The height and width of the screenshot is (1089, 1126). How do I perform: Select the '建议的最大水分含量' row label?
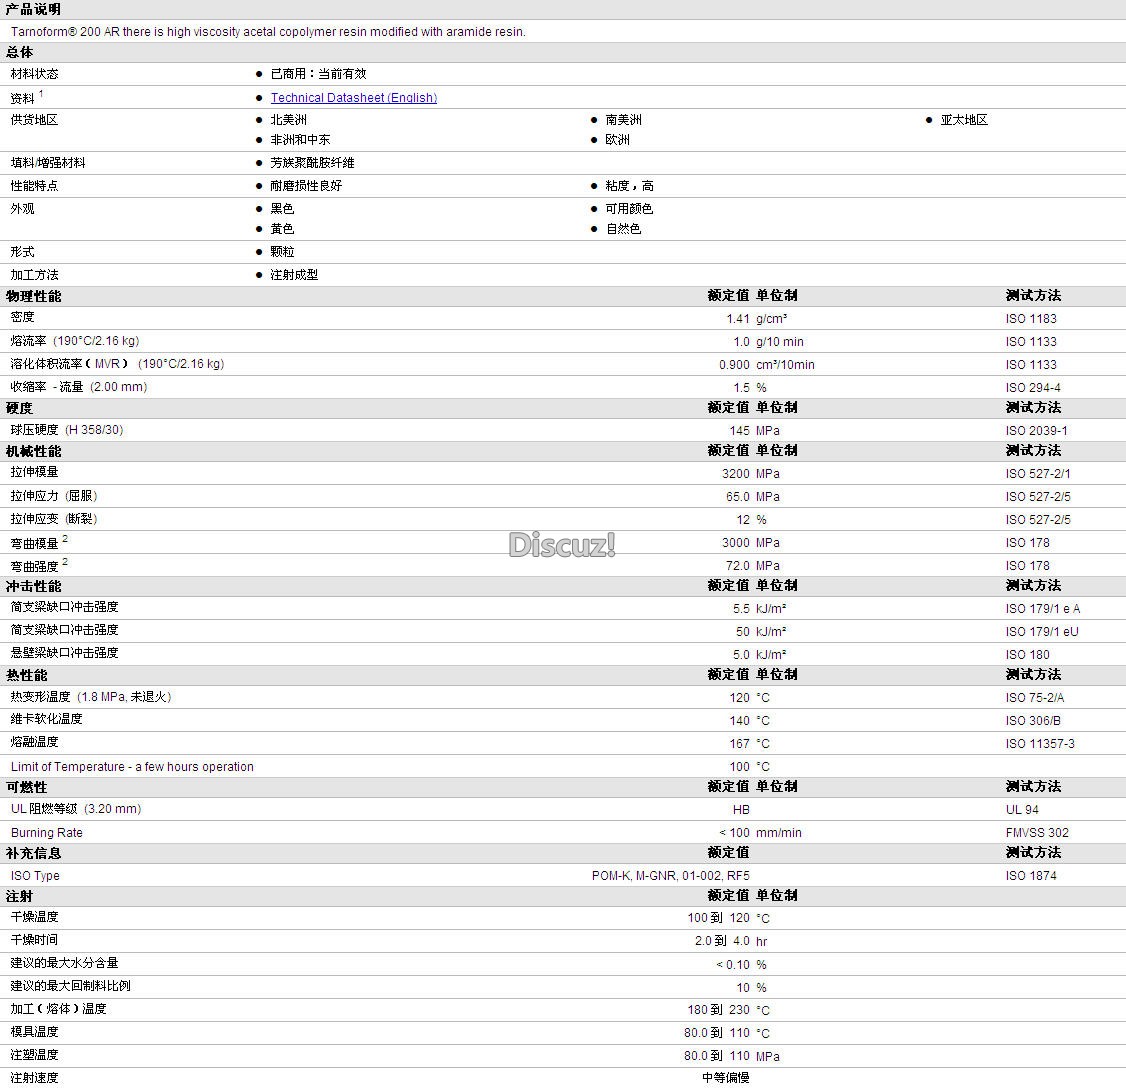tap(65, 963)
